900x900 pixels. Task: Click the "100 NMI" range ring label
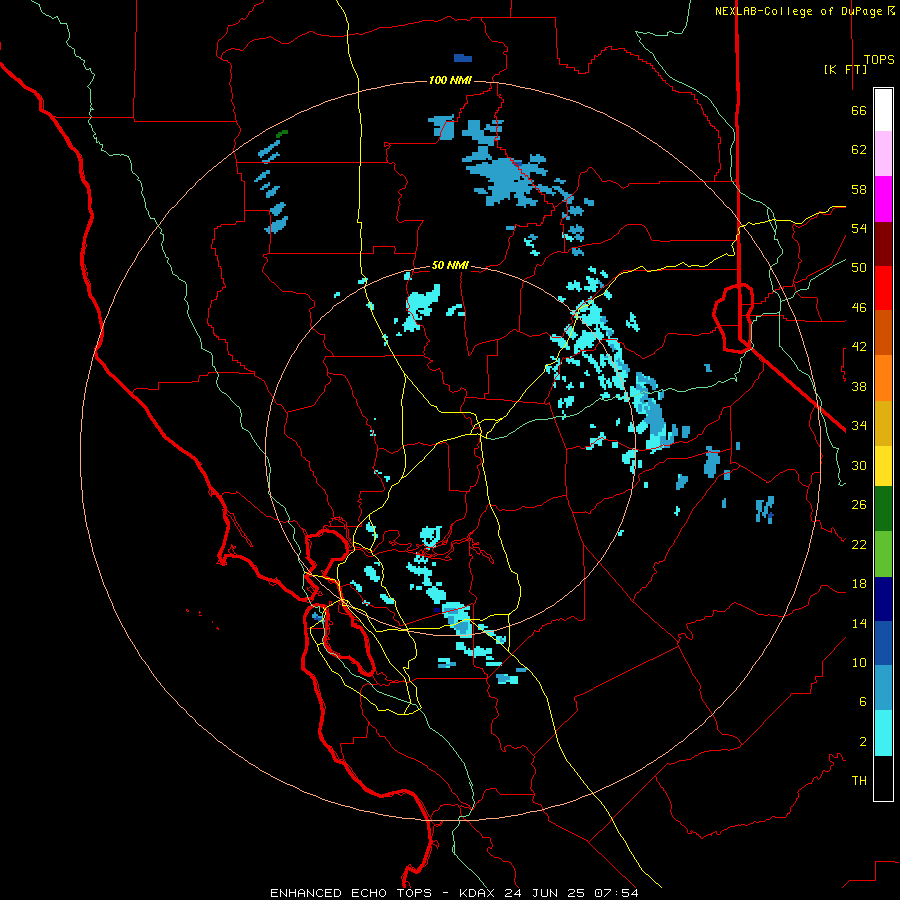coord(450,80)
